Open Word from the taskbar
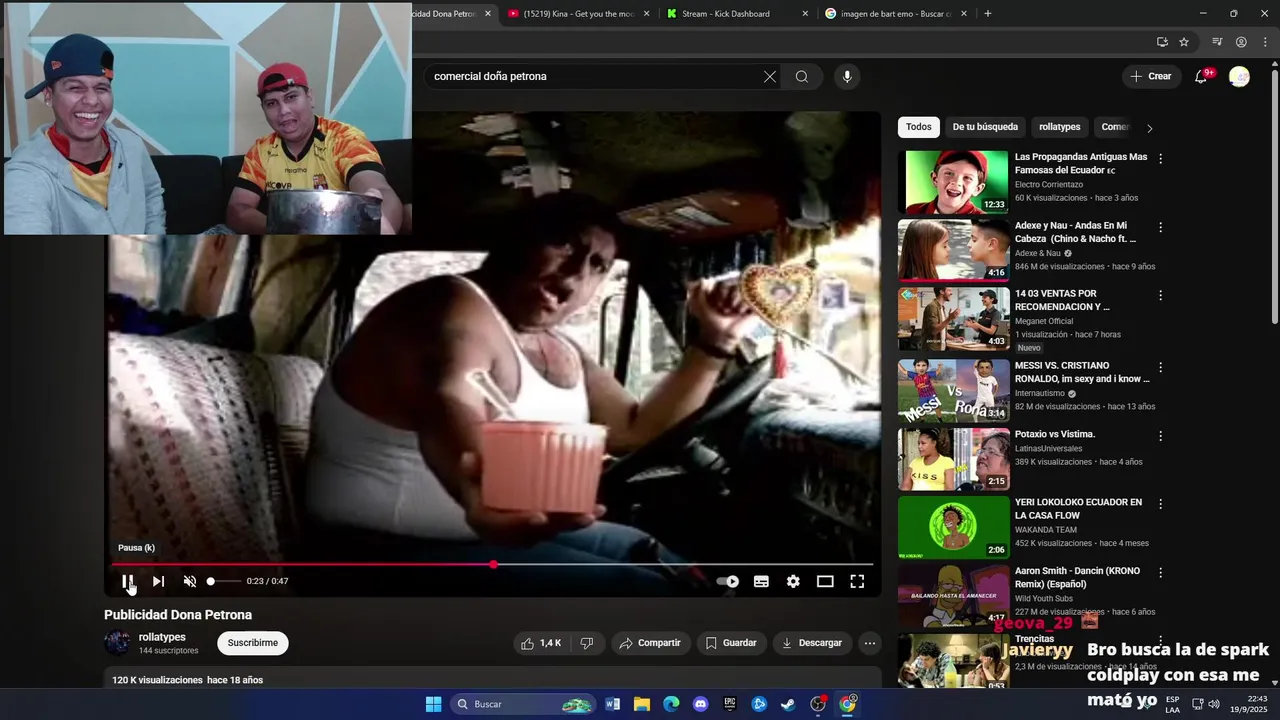Viewport: 1280px width, 720px height. [613, 704]
